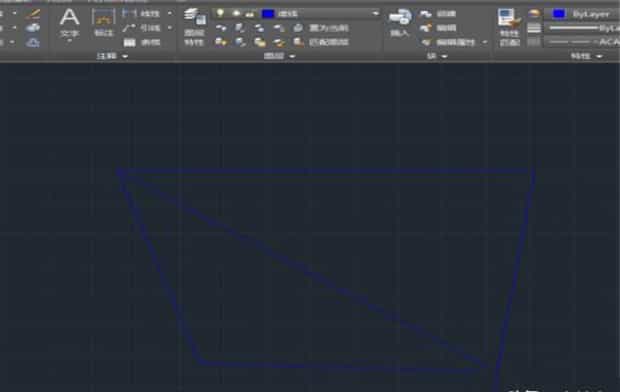Toggle the layer lightbulb on/off icon
620x392 pixels.
click(220, 13)
